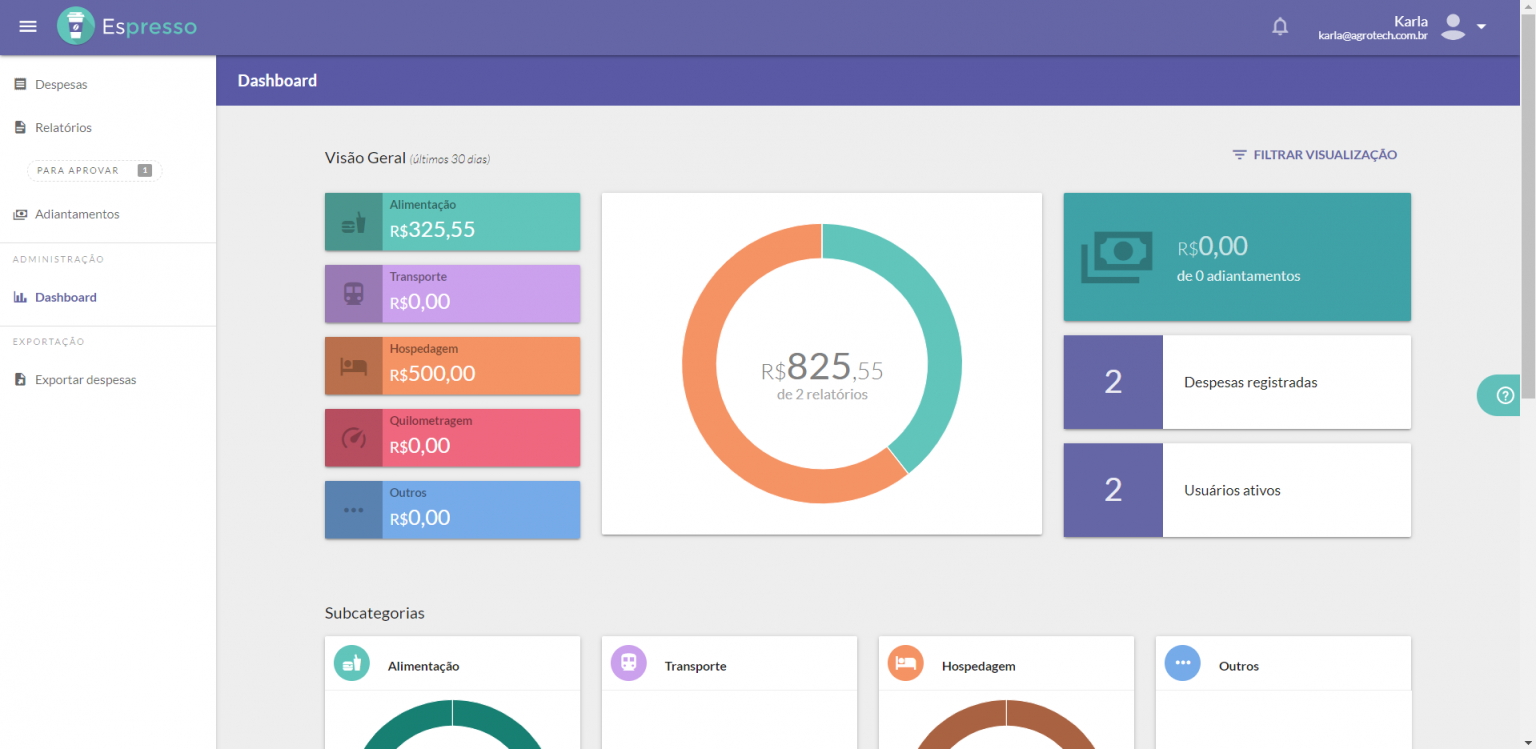The image size is (1536, 749).
Task: Open the sidebar hamburger menu
Action: coord(28,26)
